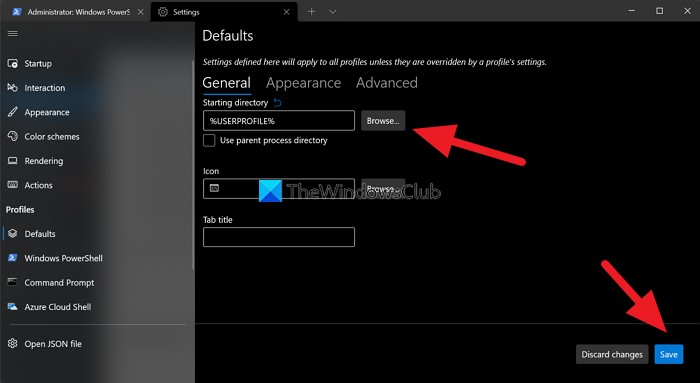Save the settings
Screen dimensions: 700x383
[x=669, y=354]
